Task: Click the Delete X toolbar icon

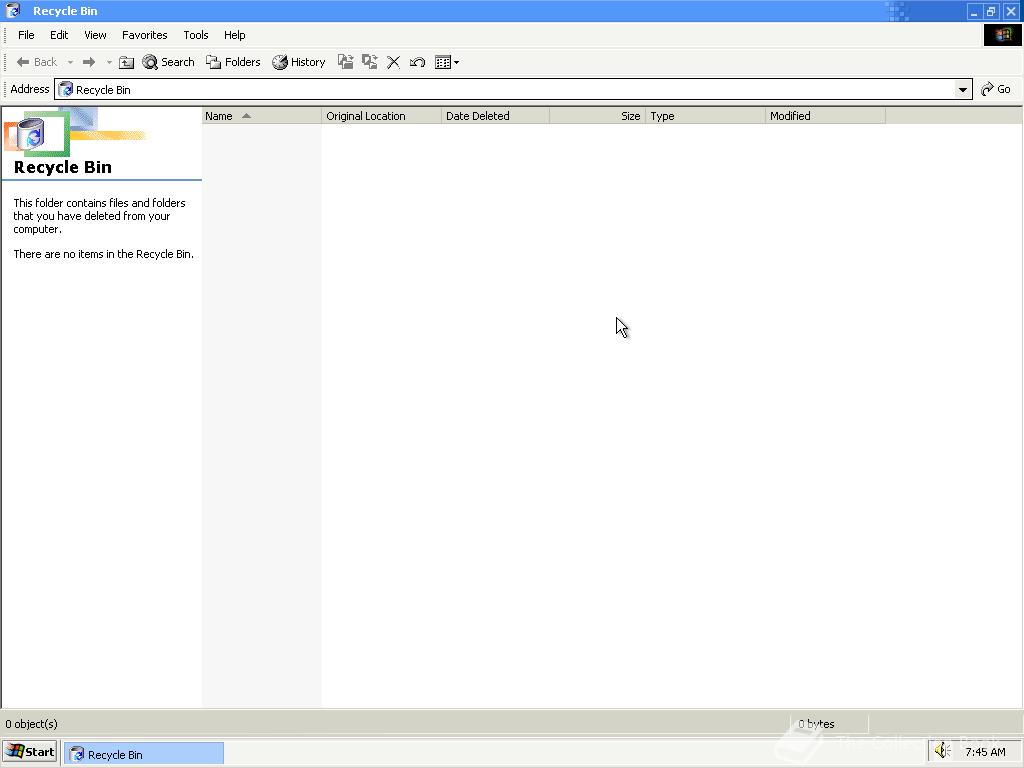Action: (x=393, y=62)
